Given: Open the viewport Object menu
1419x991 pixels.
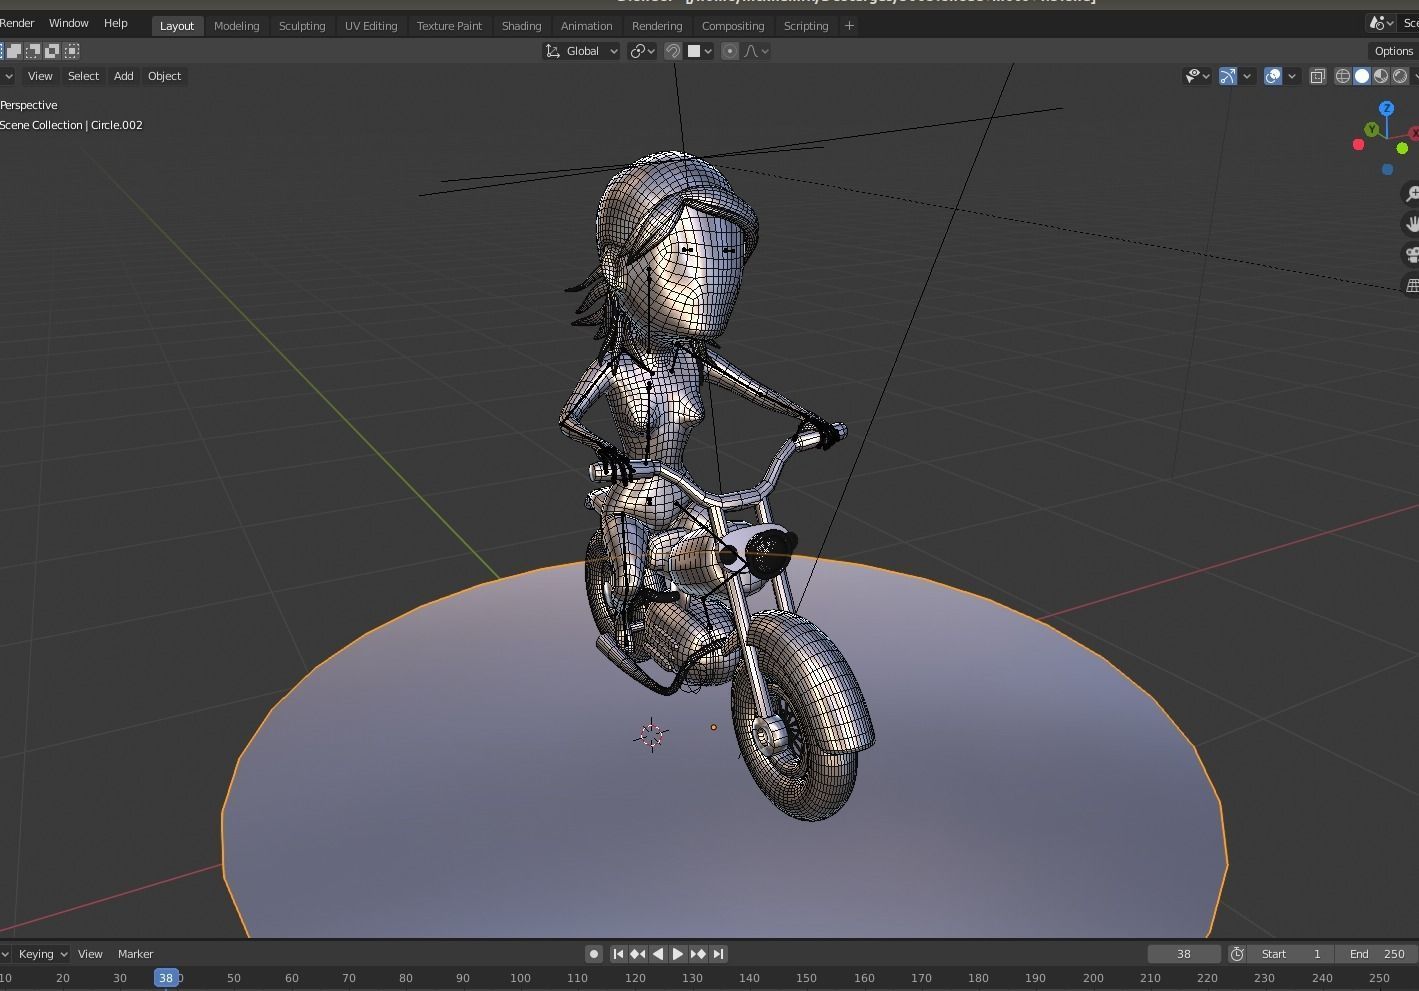Looking at the screenshot, I should coord(164,76).
